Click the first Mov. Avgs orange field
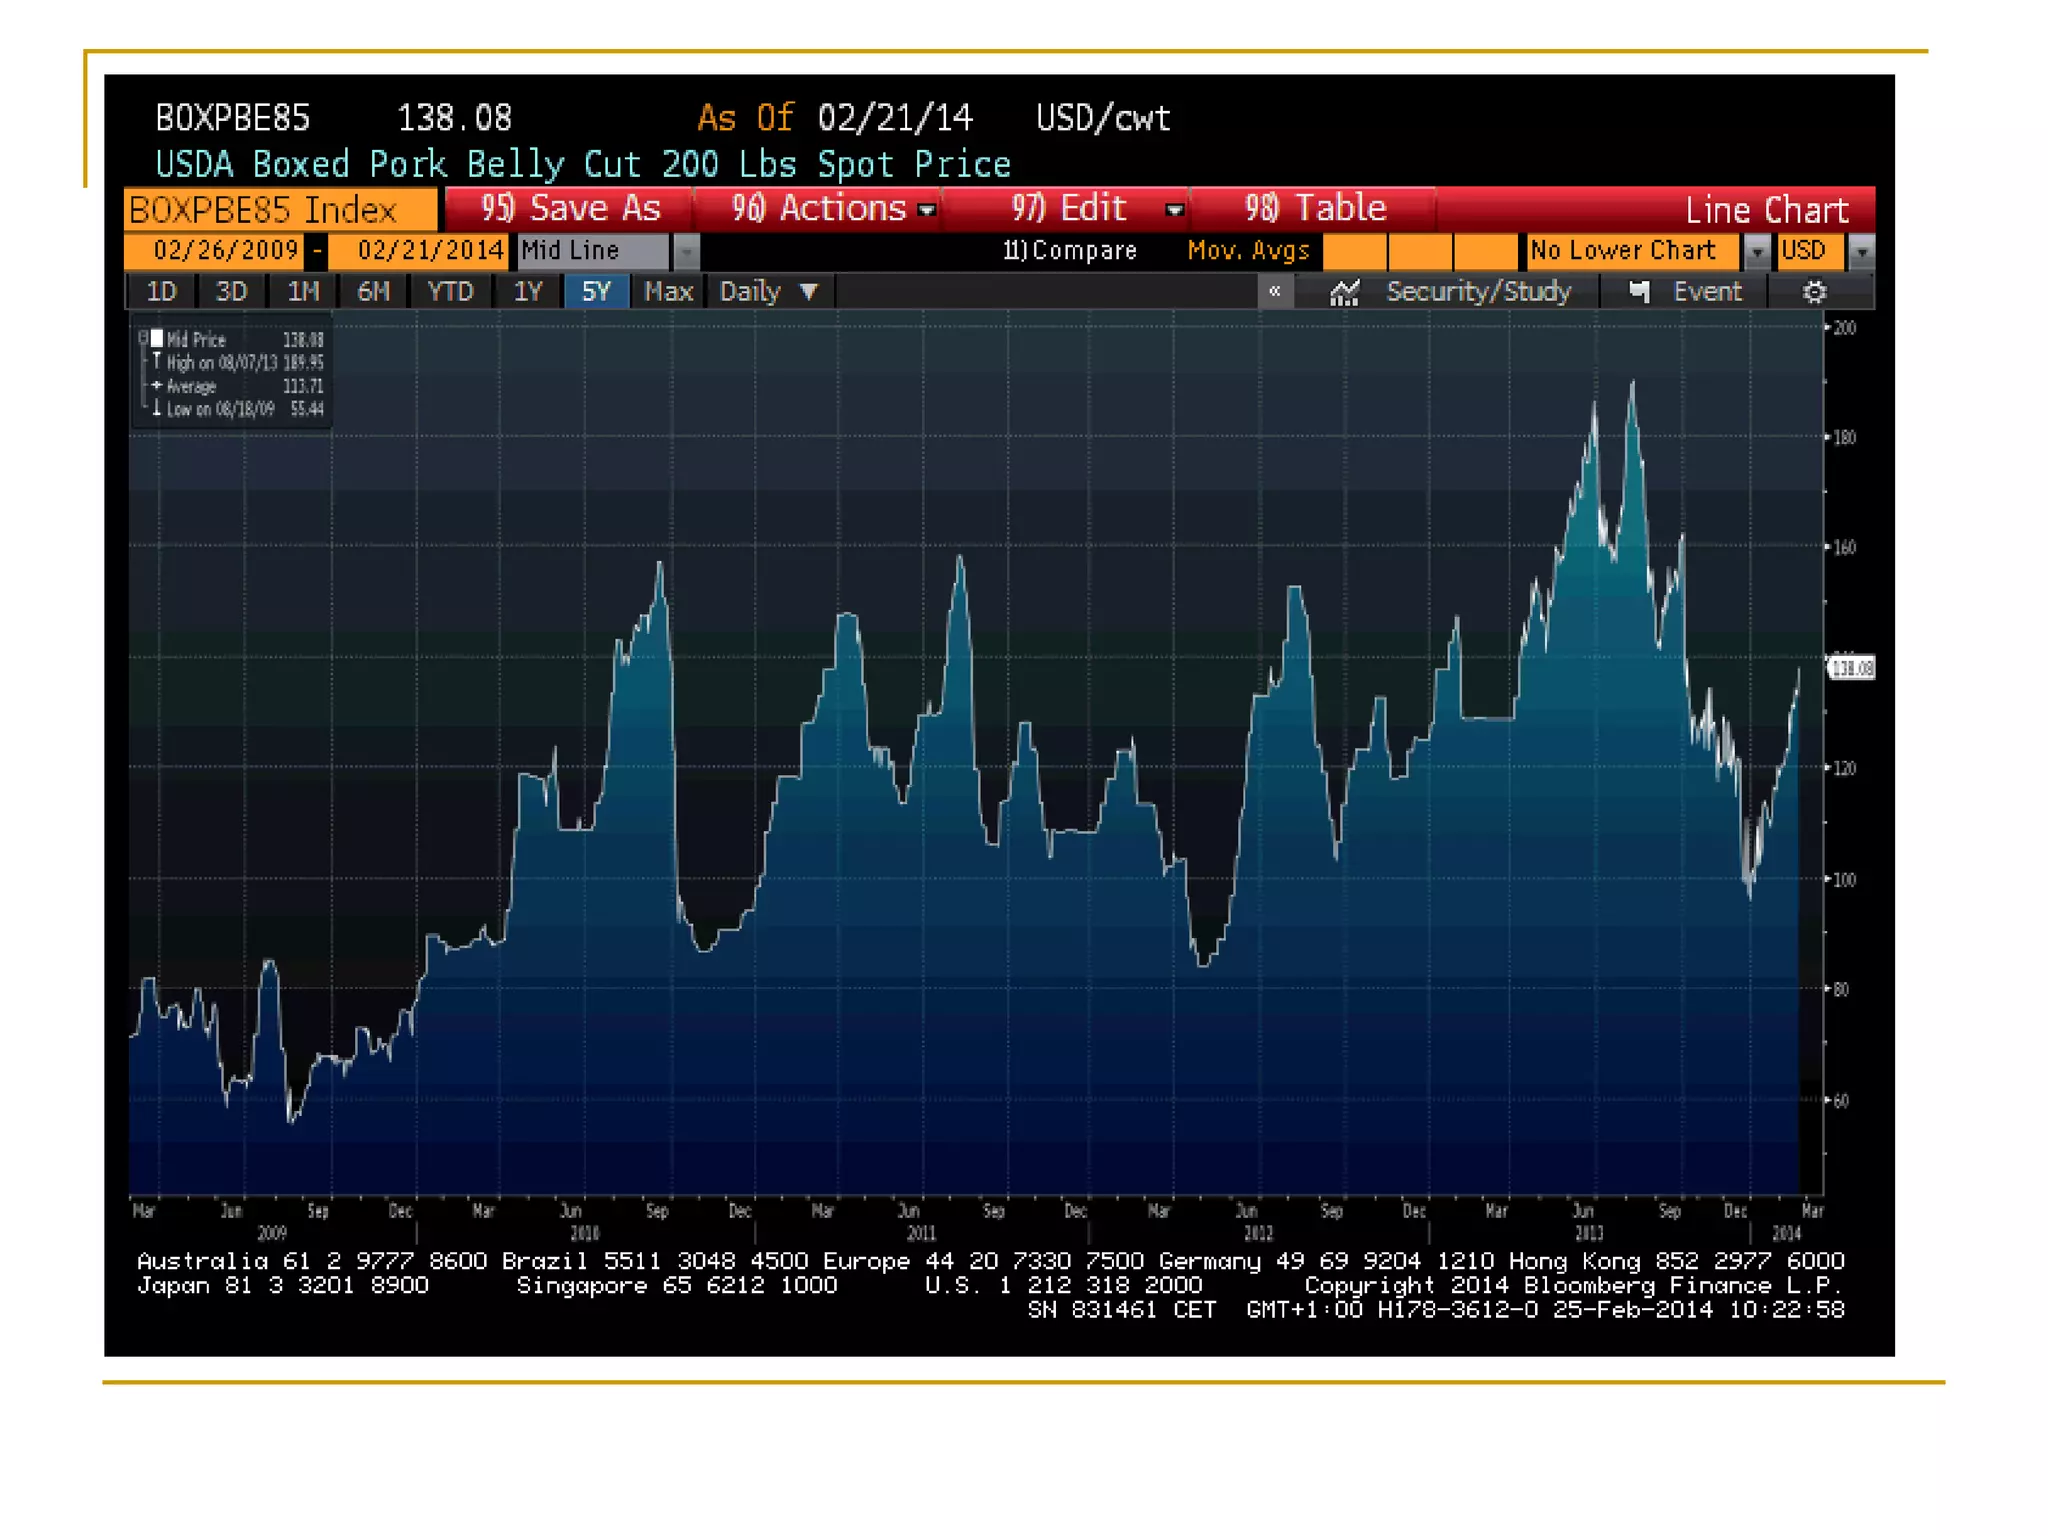The height and width of the screenshot is (1536, 2048). [x=1354, y=251]
